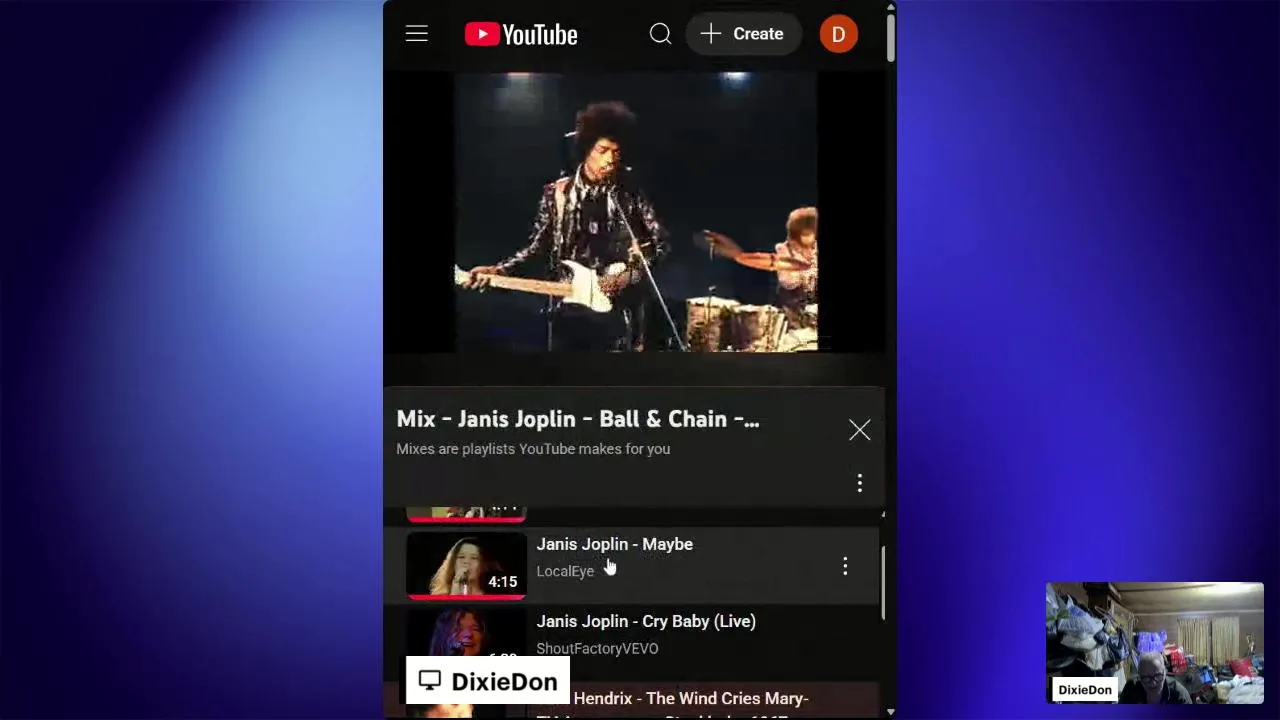Select the 'Janis Joplin - Maybe' title
The image size is (1280, 720).
click(x=614, y=544)
